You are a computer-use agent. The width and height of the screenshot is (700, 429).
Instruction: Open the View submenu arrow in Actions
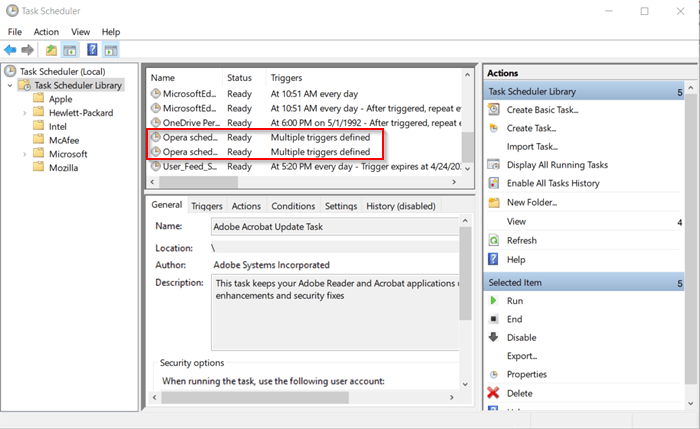point(679,222)
